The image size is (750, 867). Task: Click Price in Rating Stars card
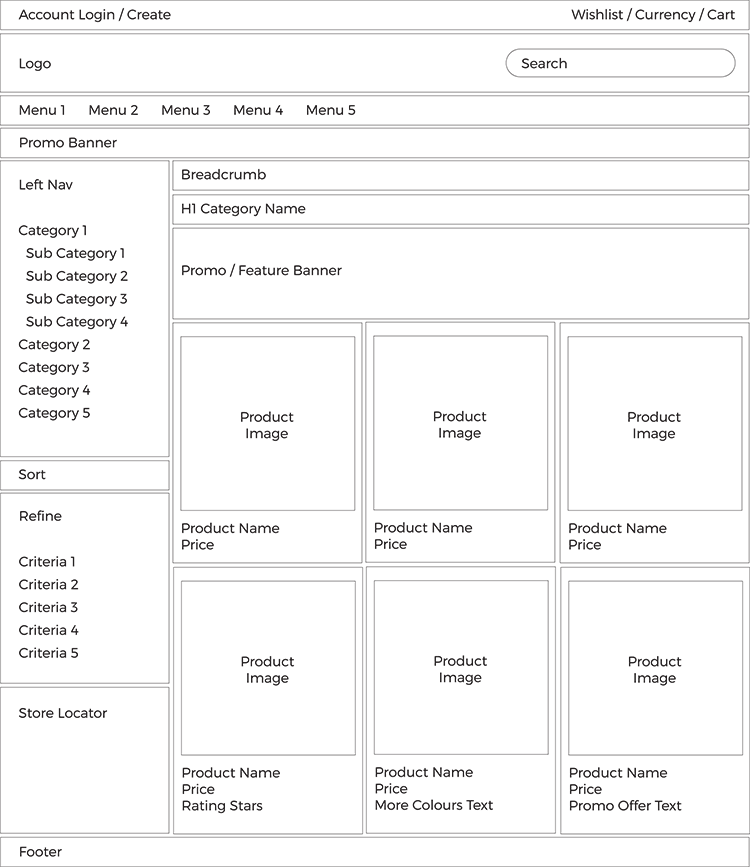198,790
